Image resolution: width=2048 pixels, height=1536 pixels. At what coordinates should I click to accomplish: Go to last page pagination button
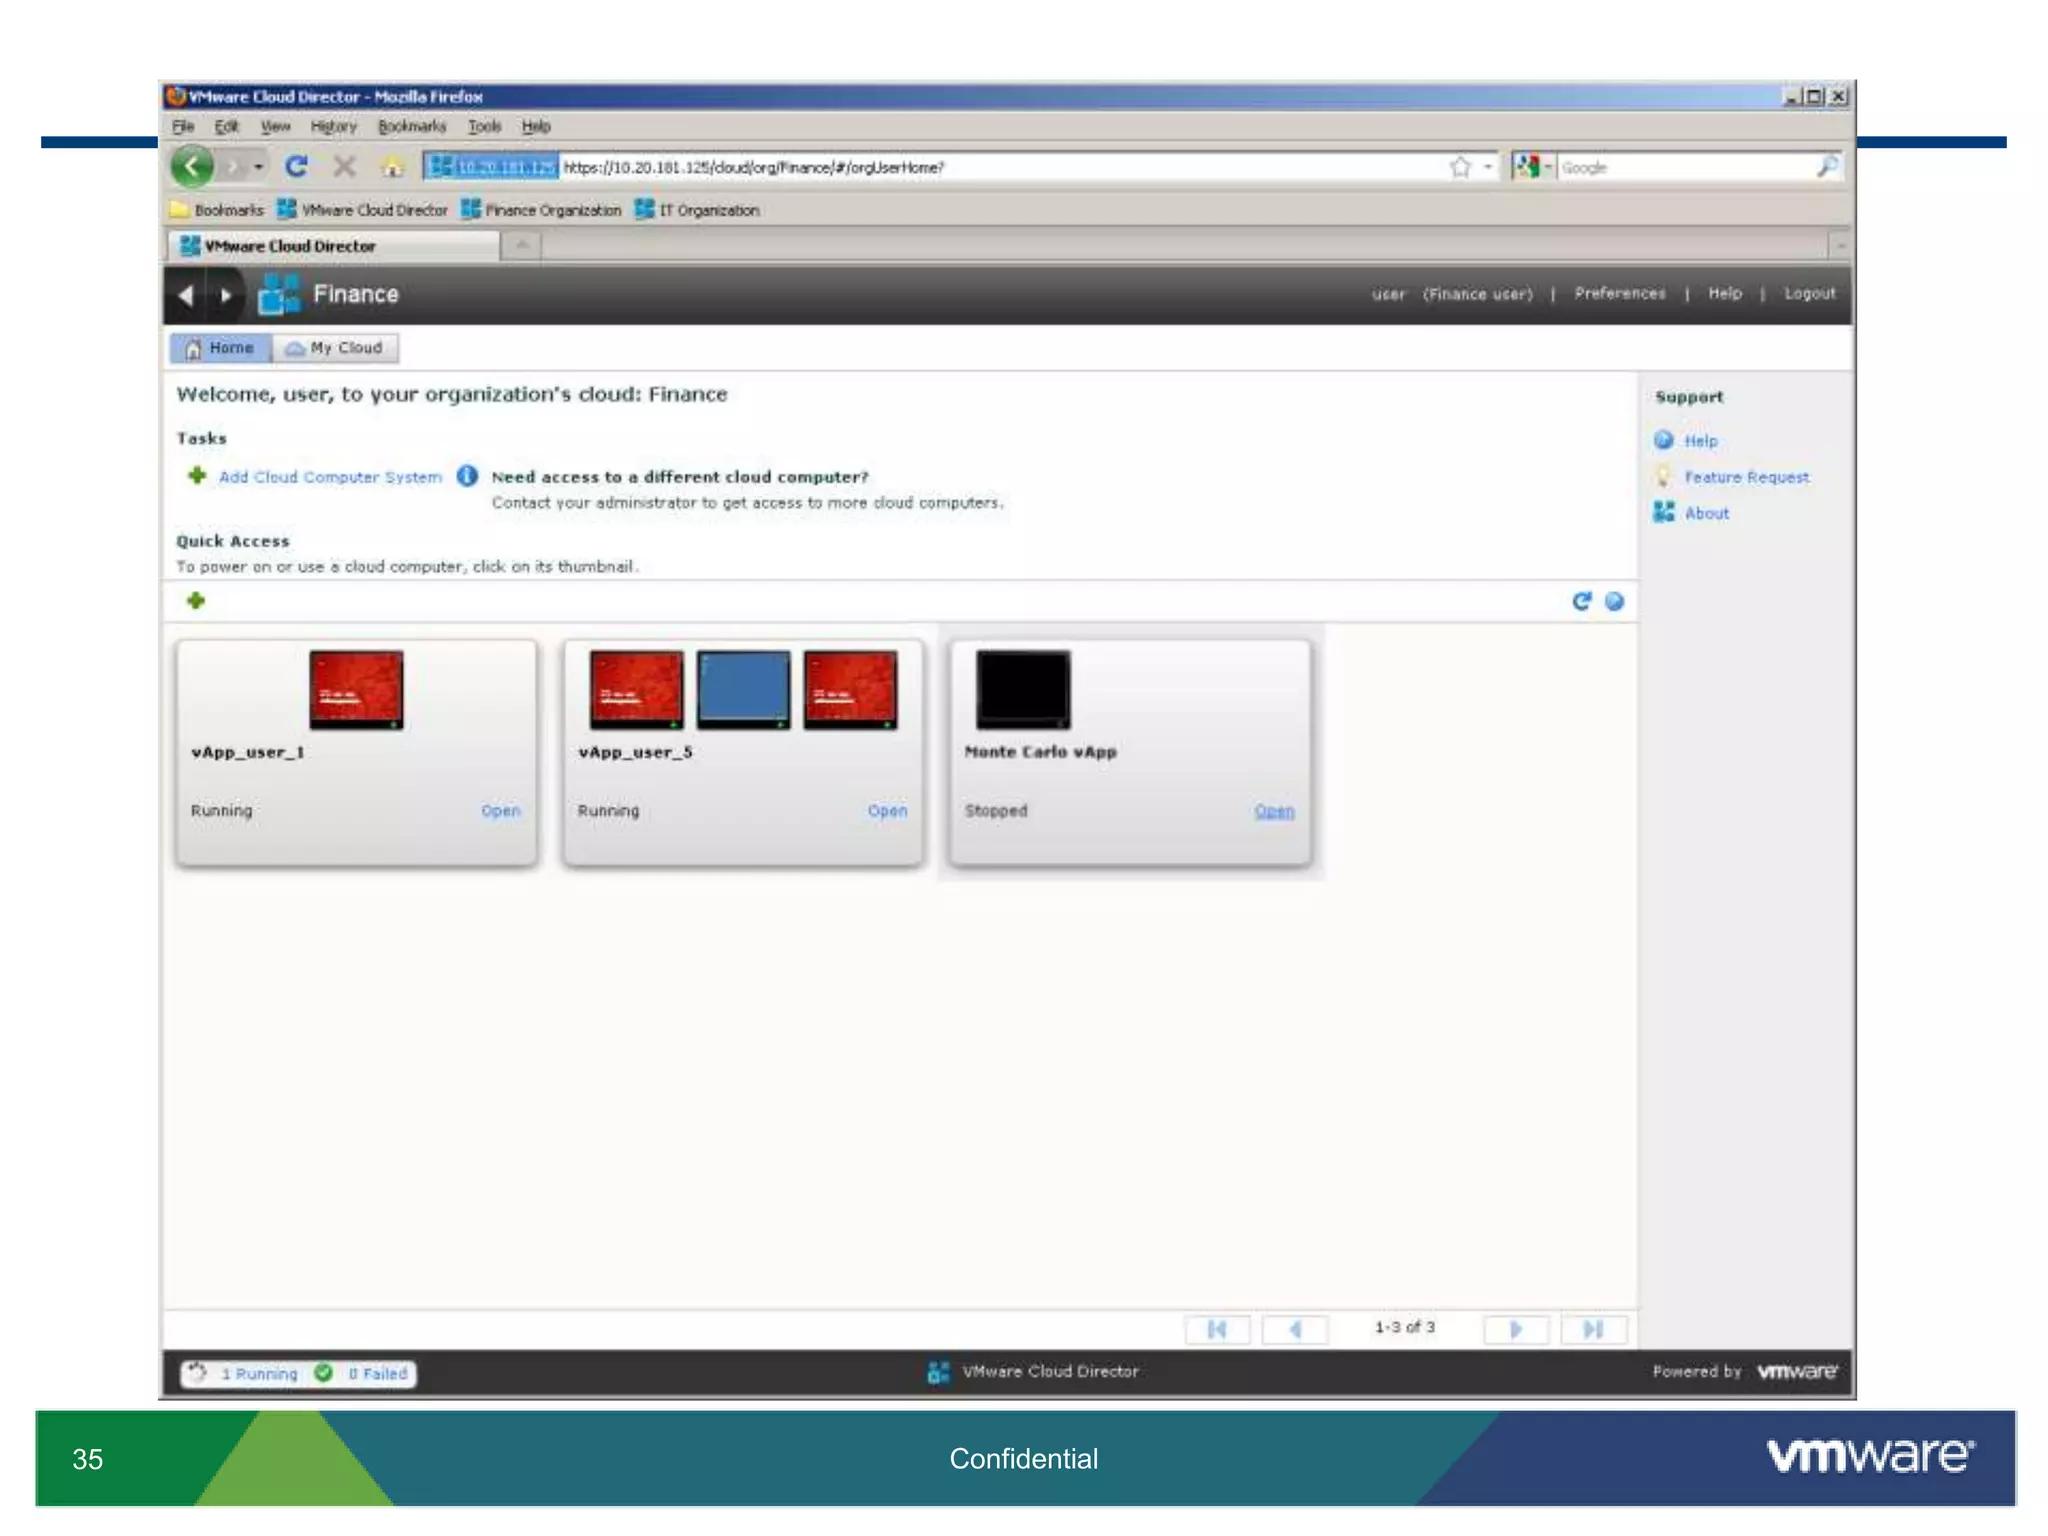point(1594,1329)
